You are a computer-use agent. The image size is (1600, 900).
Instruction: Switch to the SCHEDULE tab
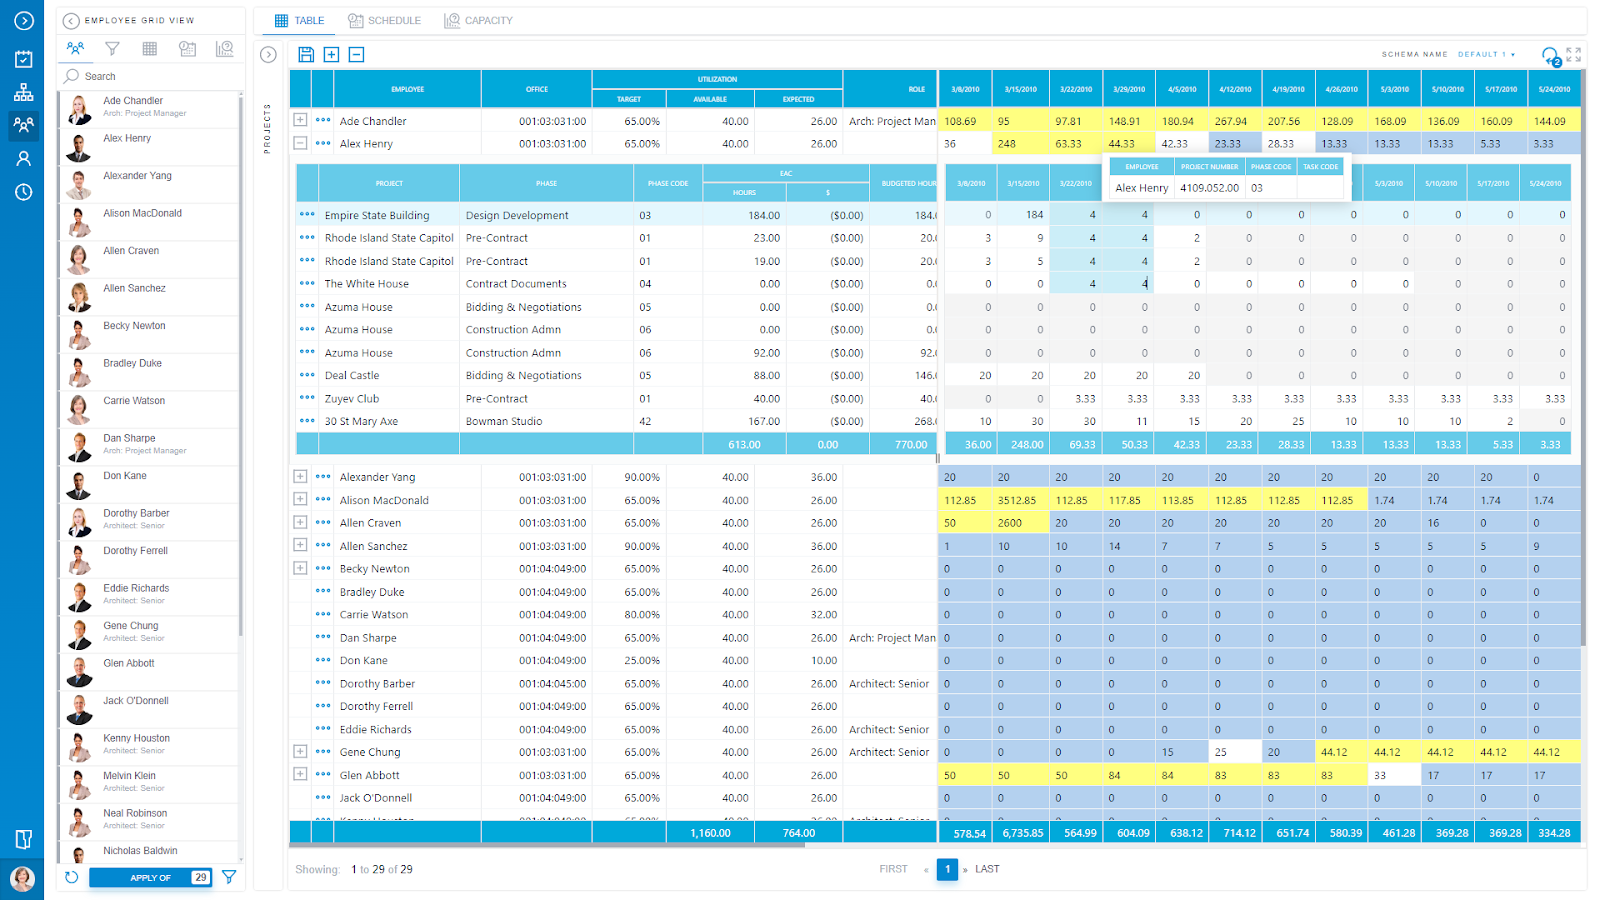[x=384, y=20]
